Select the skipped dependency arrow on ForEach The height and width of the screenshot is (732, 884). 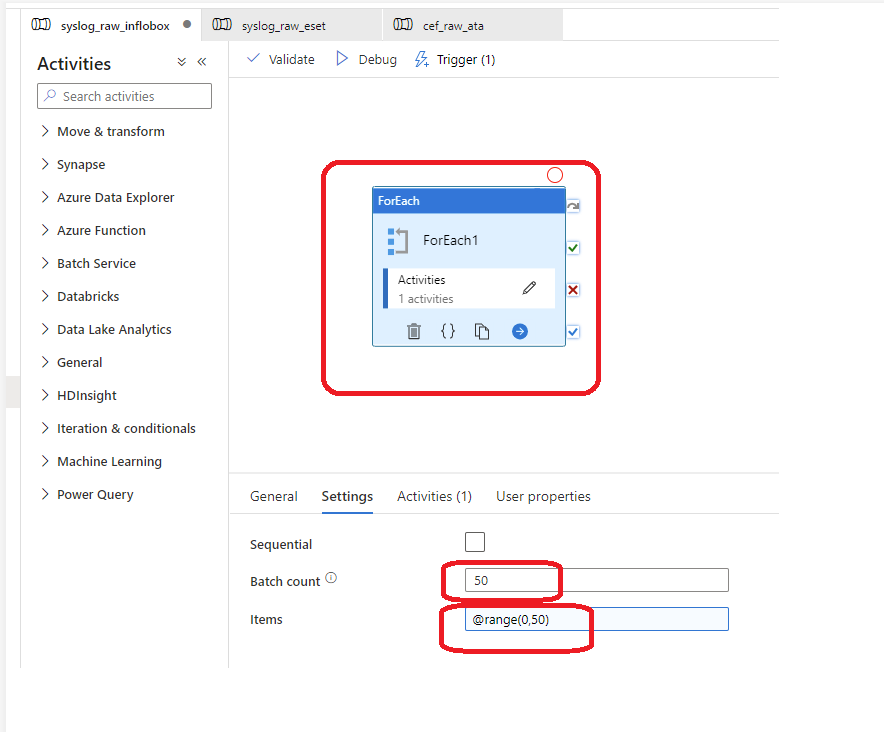(x=573, y=206)
